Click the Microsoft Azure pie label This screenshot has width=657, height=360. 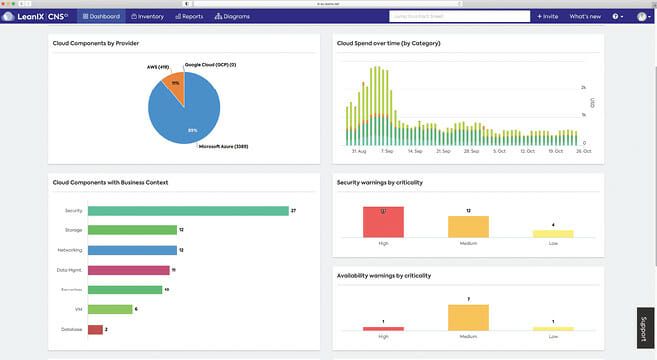point(223,147)
